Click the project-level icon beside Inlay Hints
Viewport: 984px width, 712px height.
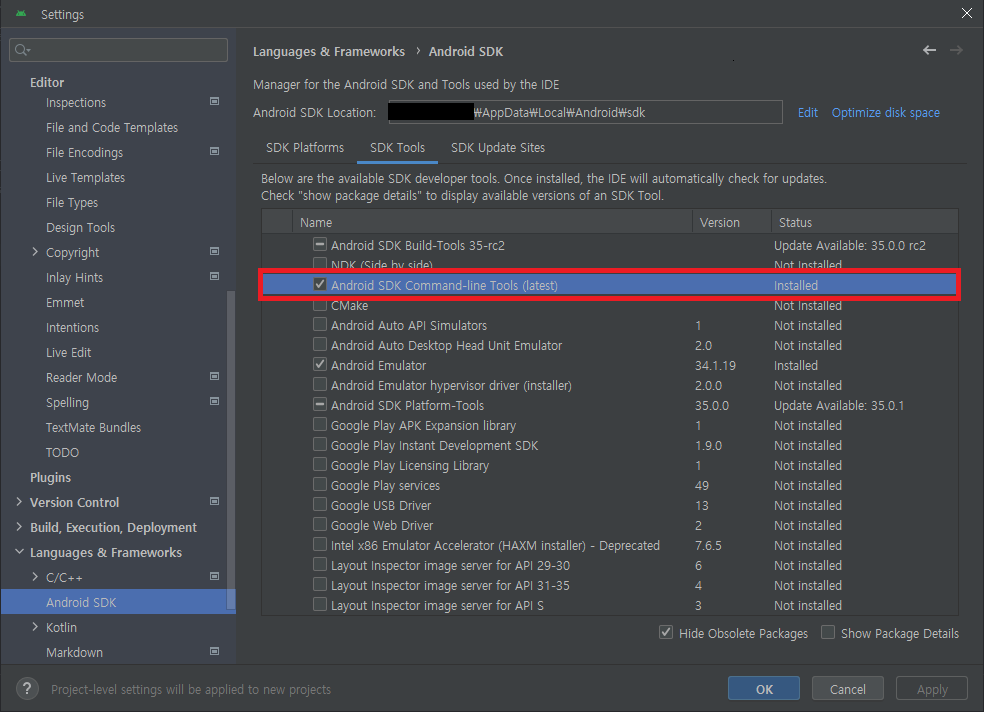tap(215, 276)
